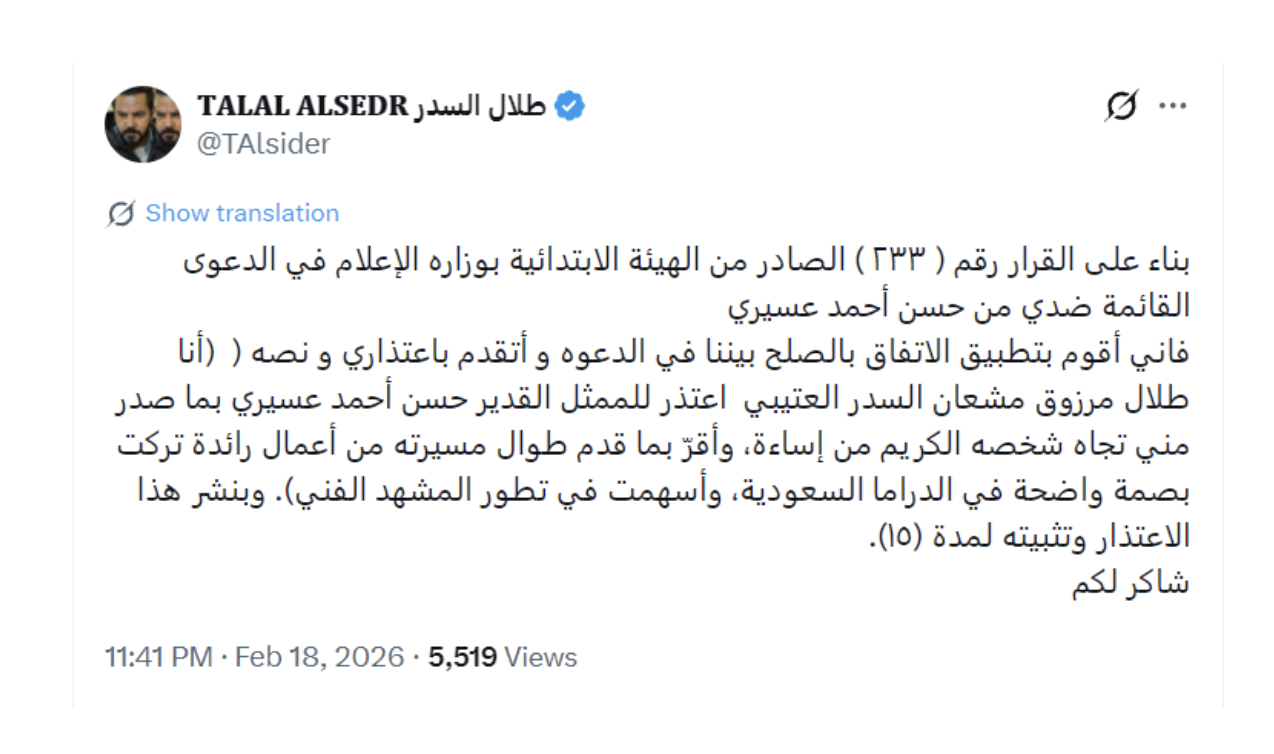Click the Show translation link

coord(242,213)
